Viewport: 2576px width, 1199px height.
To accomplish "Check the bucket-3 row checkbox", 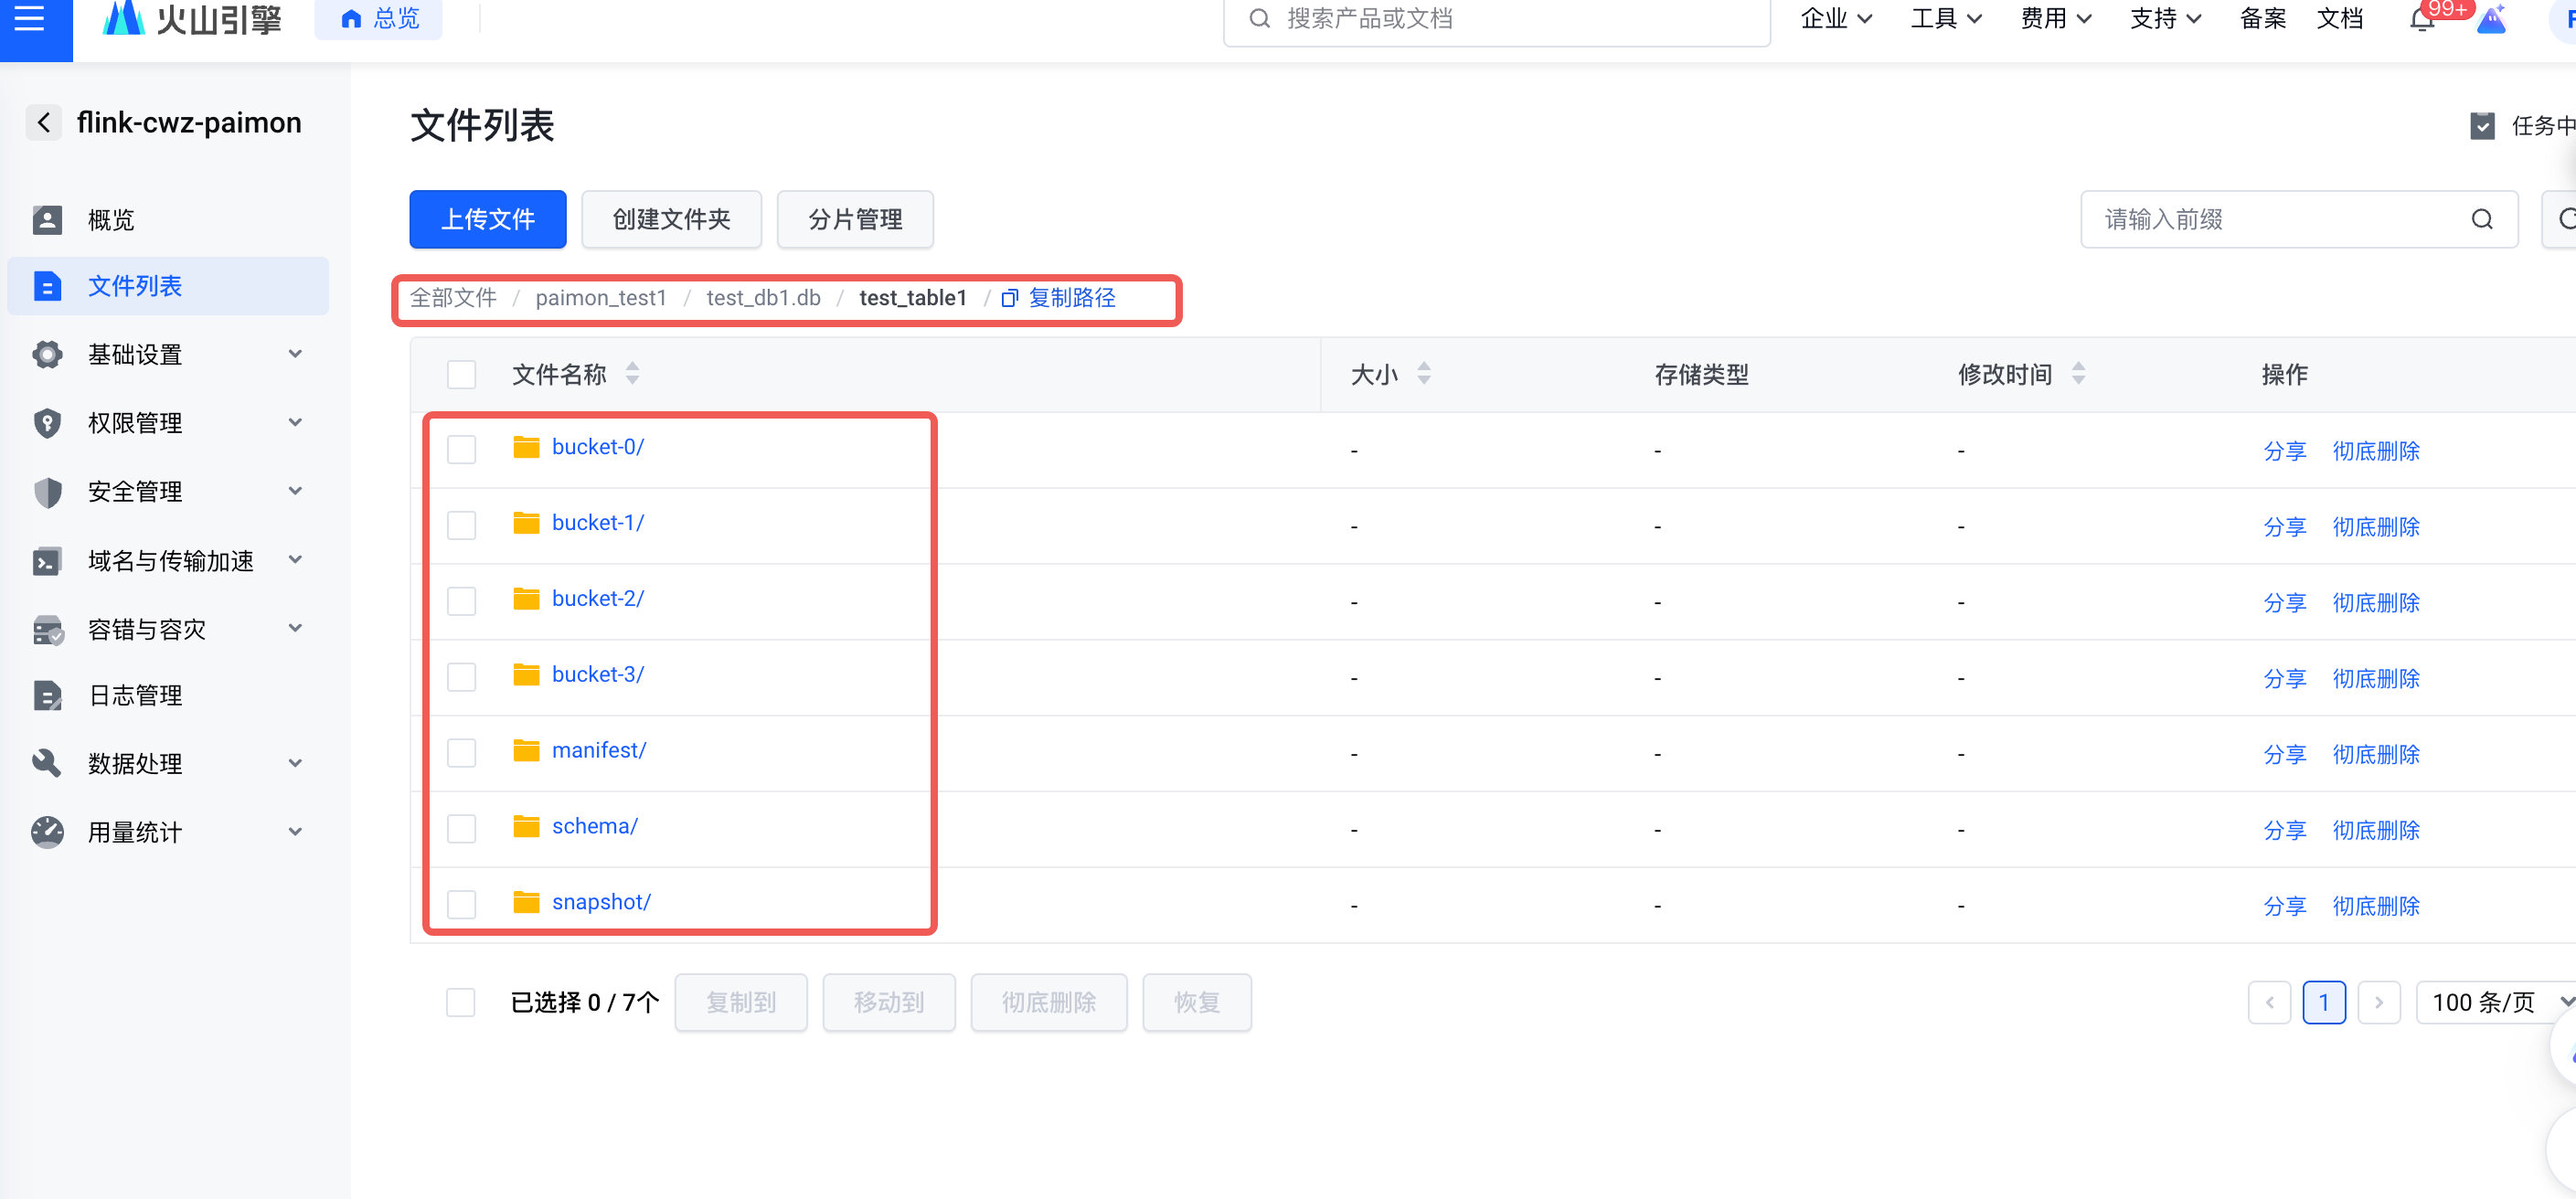I will [x=461, y=677].
